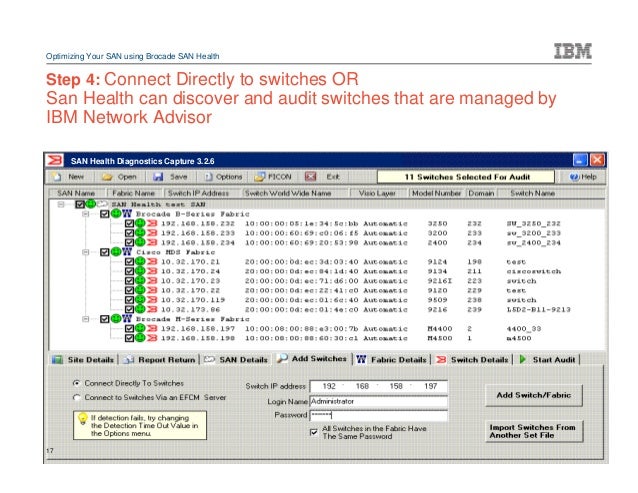Click the fabric W icon of Brocade M-Series Fabric
This screenshot has height=493, width=638.
(127, 318)
